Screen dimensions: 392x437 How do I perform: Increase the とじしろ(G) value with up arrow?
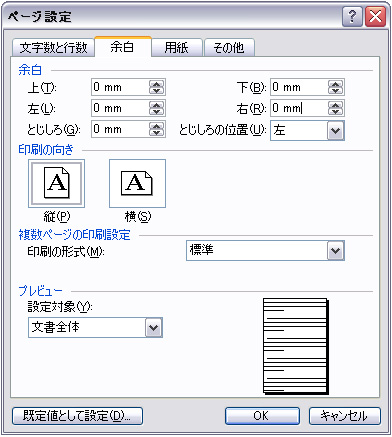[x=156, y=126]
